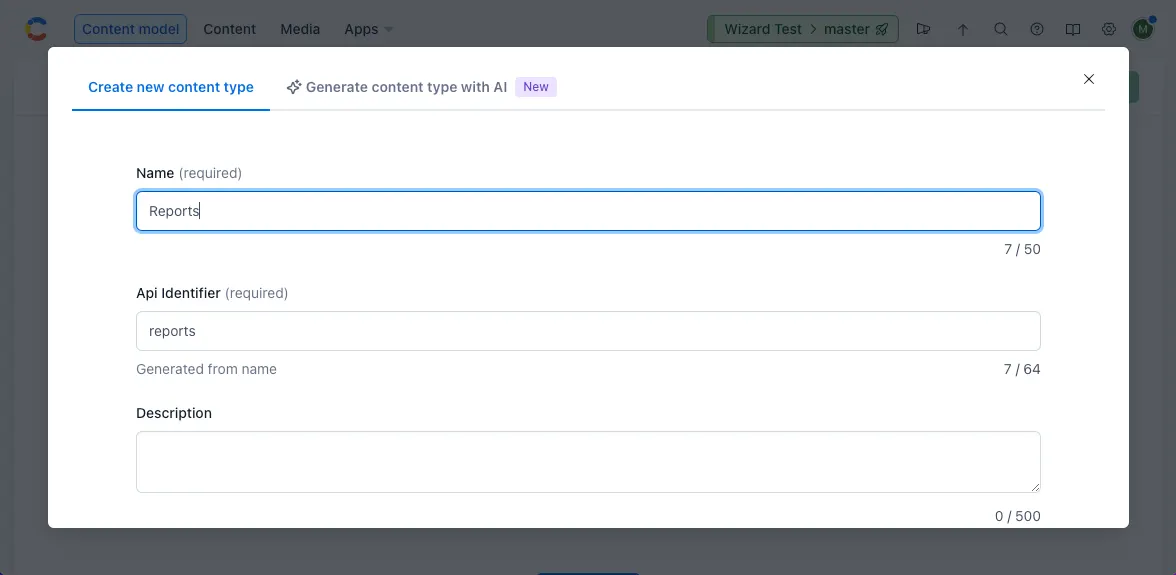Open the help question mark icon
Screen dimensions: 1176x575
tap(1036, 29)
